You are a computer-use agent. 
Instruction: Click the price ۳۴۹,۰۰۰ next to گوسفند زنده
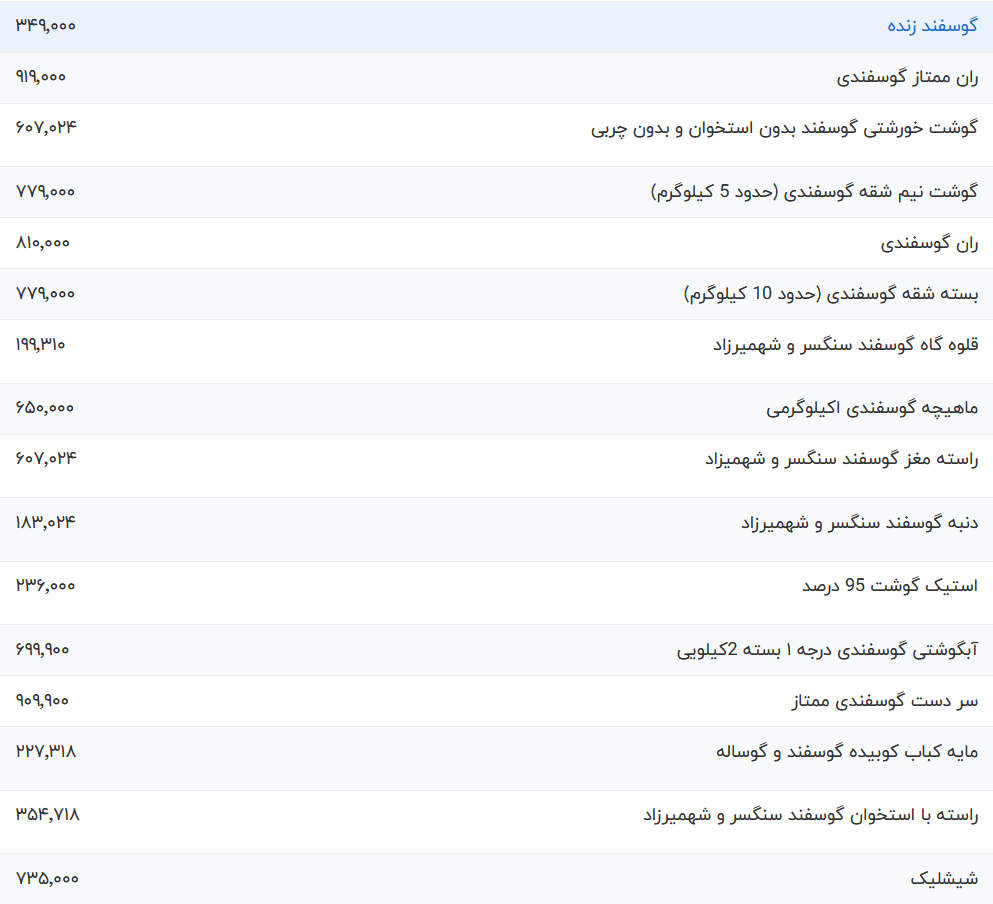tap(45, 25)
